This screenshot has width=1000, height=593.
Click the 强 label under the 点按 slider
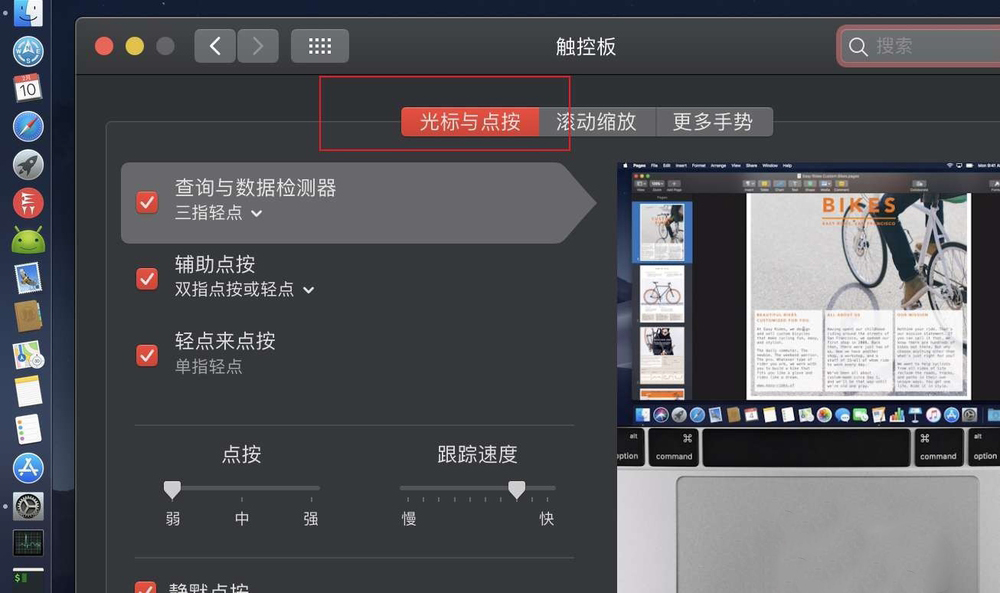[311, 518]
